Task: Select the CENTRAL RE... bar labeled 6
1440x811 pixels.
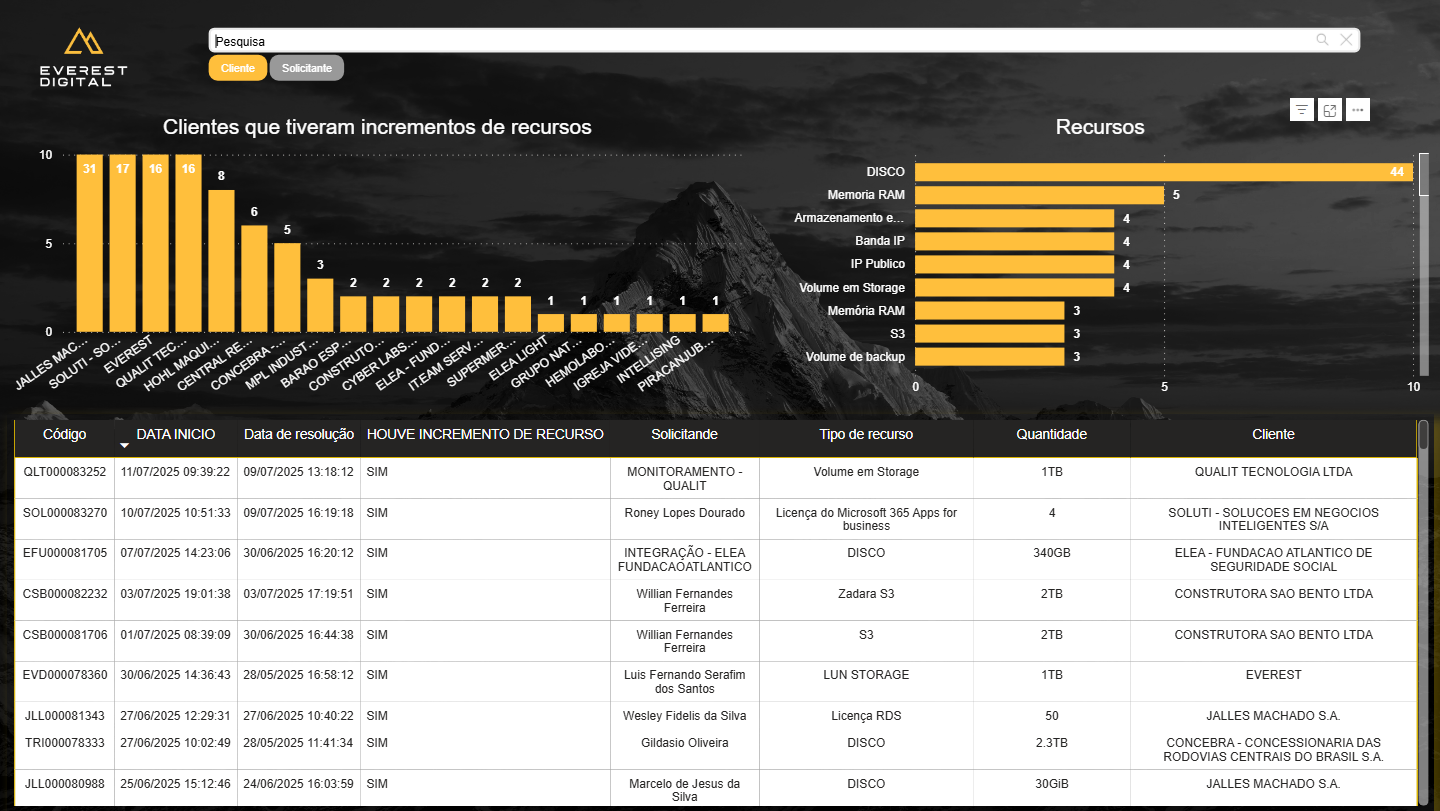Action: click(254, 278)
